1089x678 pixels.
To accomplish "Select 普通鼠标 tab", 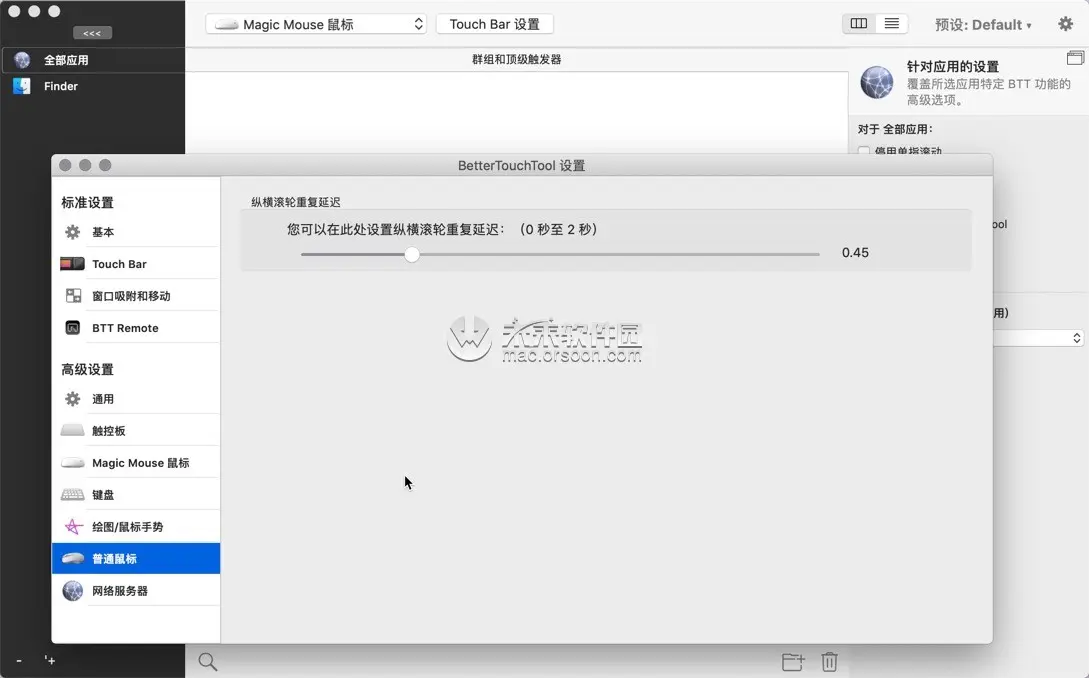I will (136, 559).
